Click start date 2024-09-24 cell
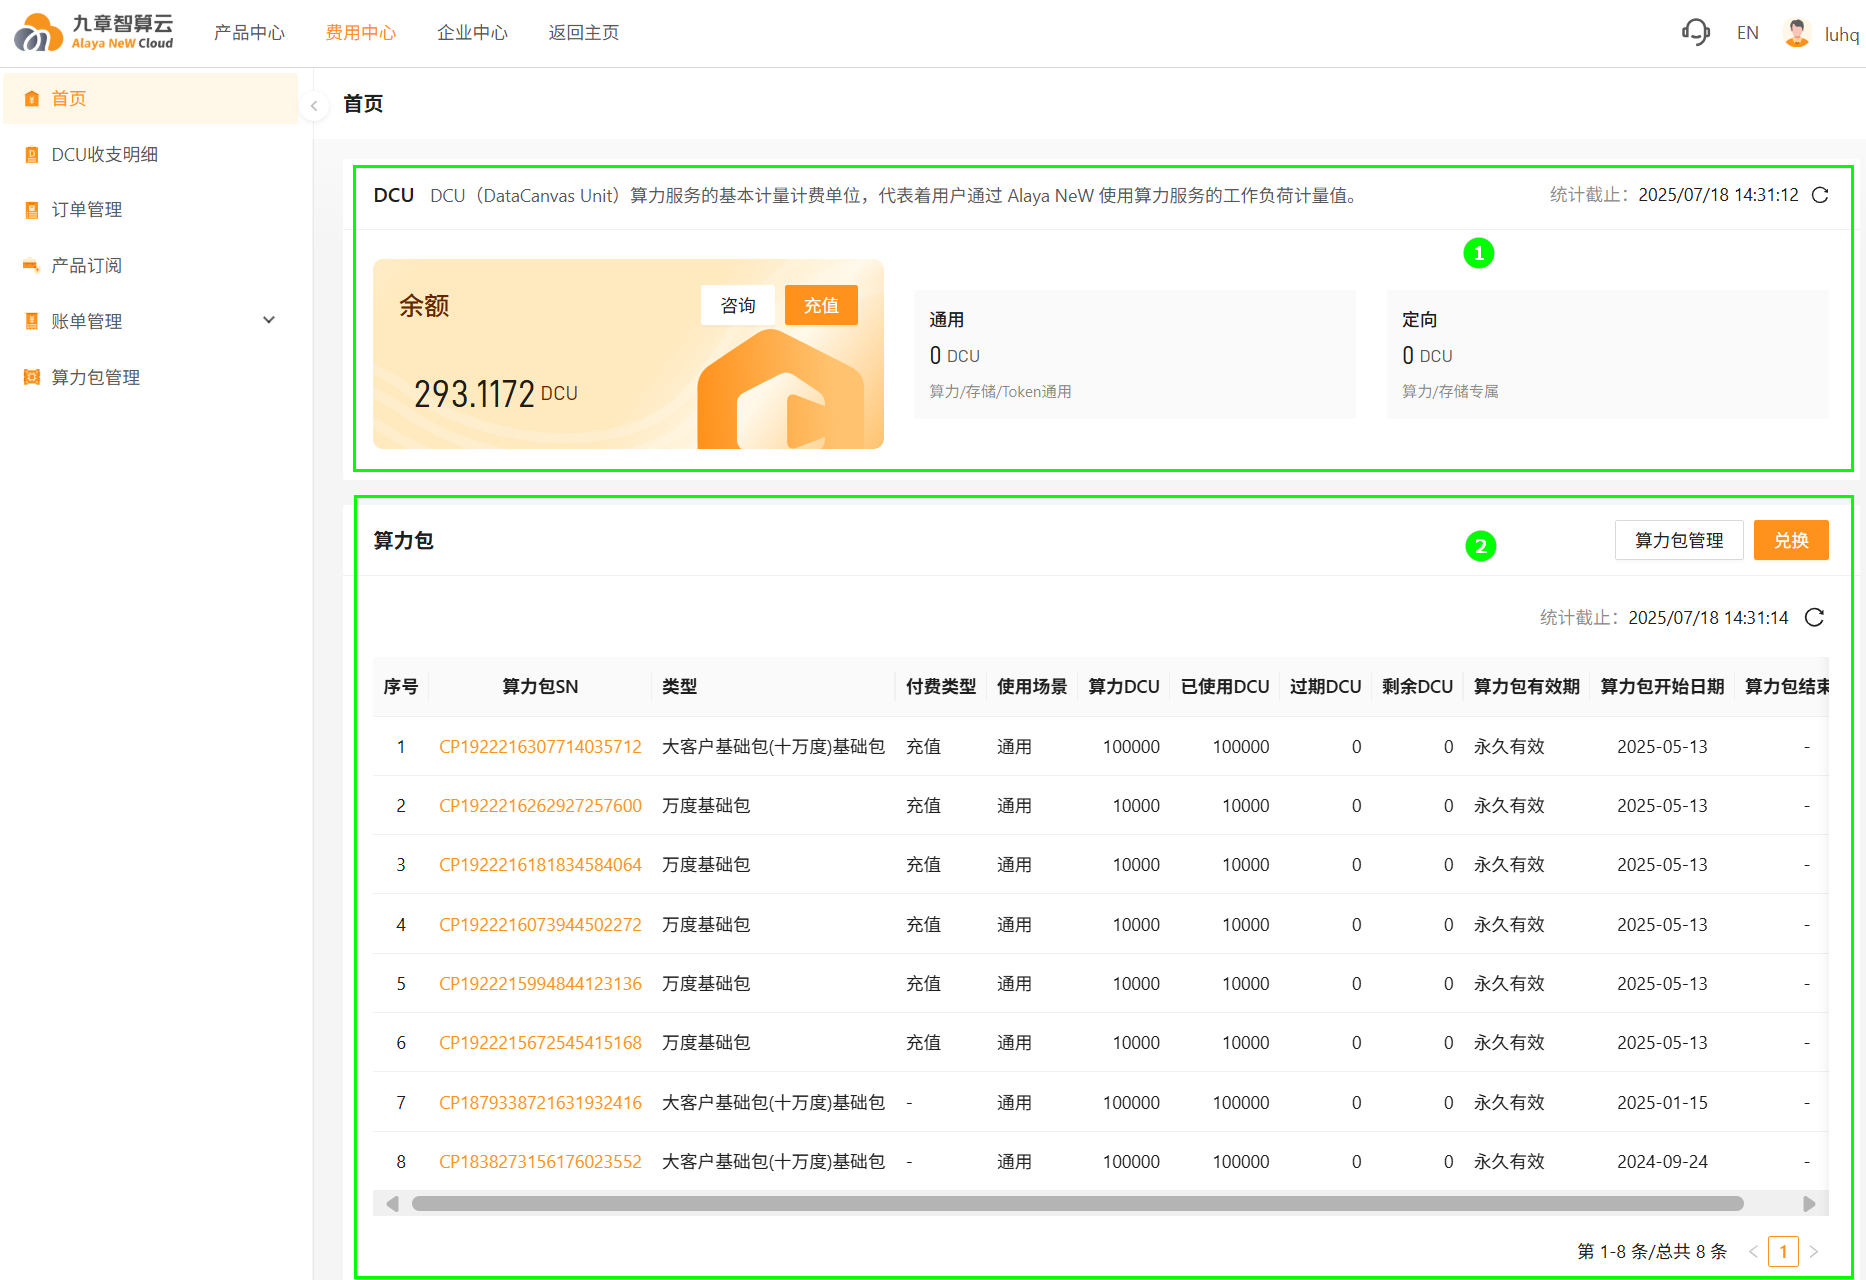The width and height of the screenshot is (1866, 1280). [x=1663, y=1162]
